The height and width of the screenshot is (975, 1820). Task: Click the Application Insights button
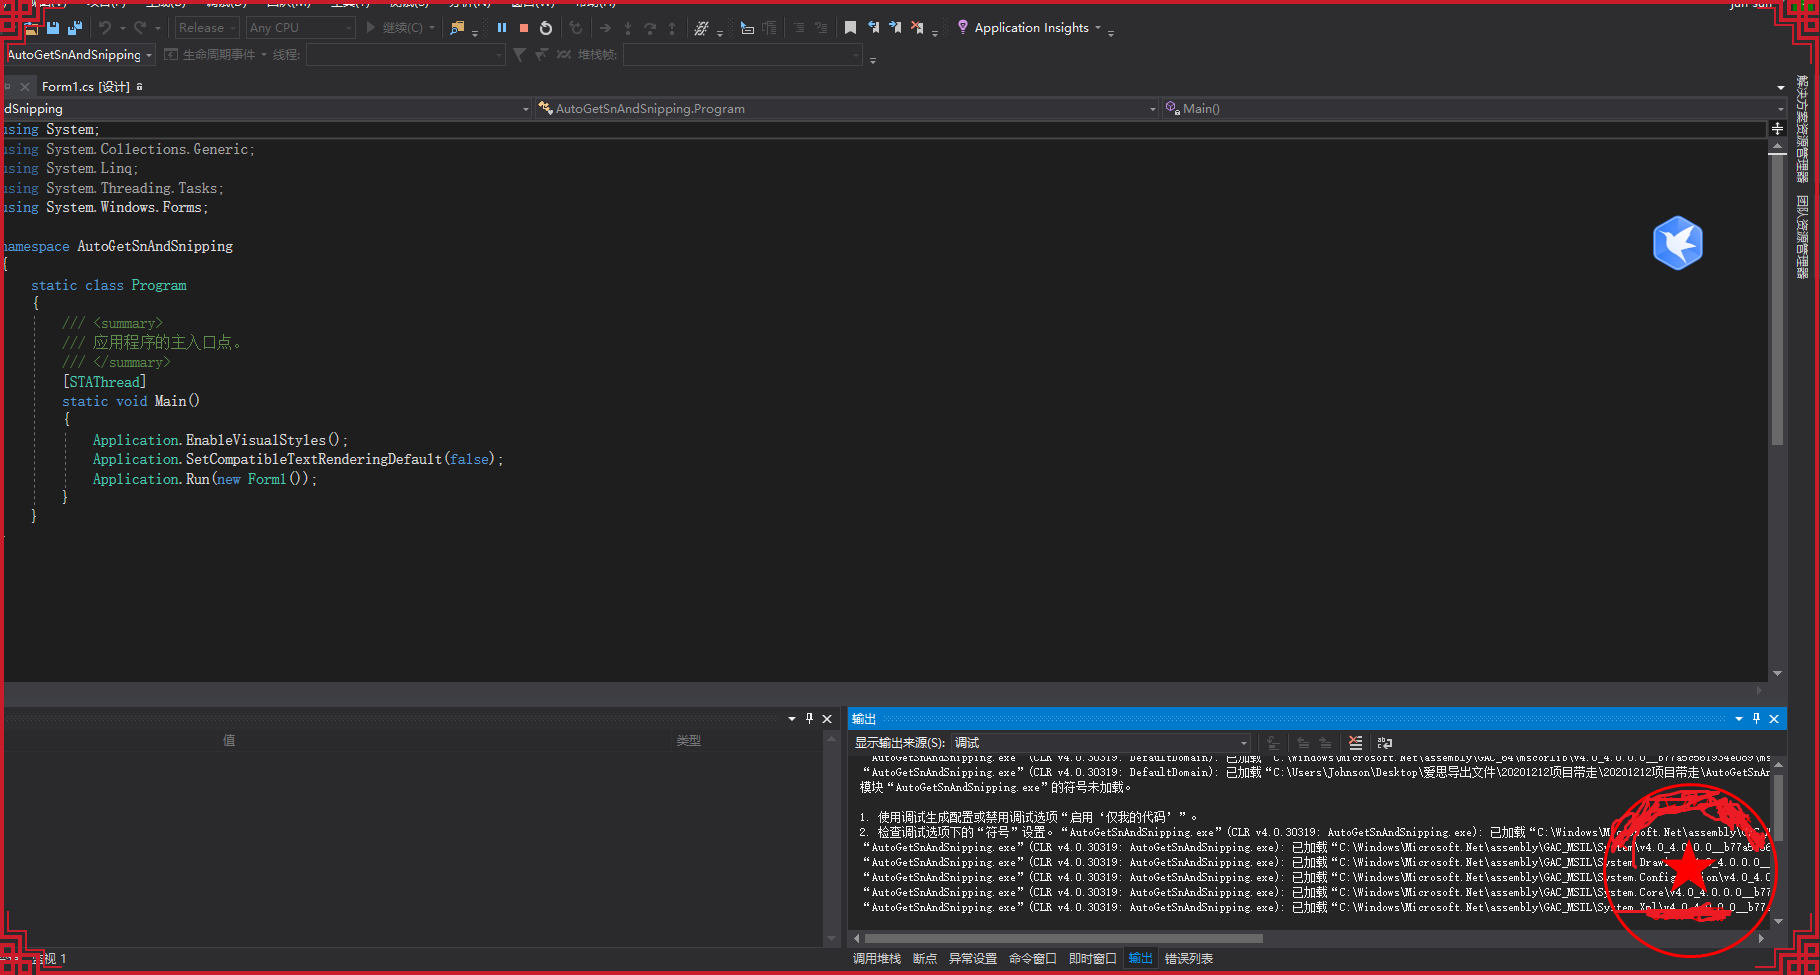1030,28
